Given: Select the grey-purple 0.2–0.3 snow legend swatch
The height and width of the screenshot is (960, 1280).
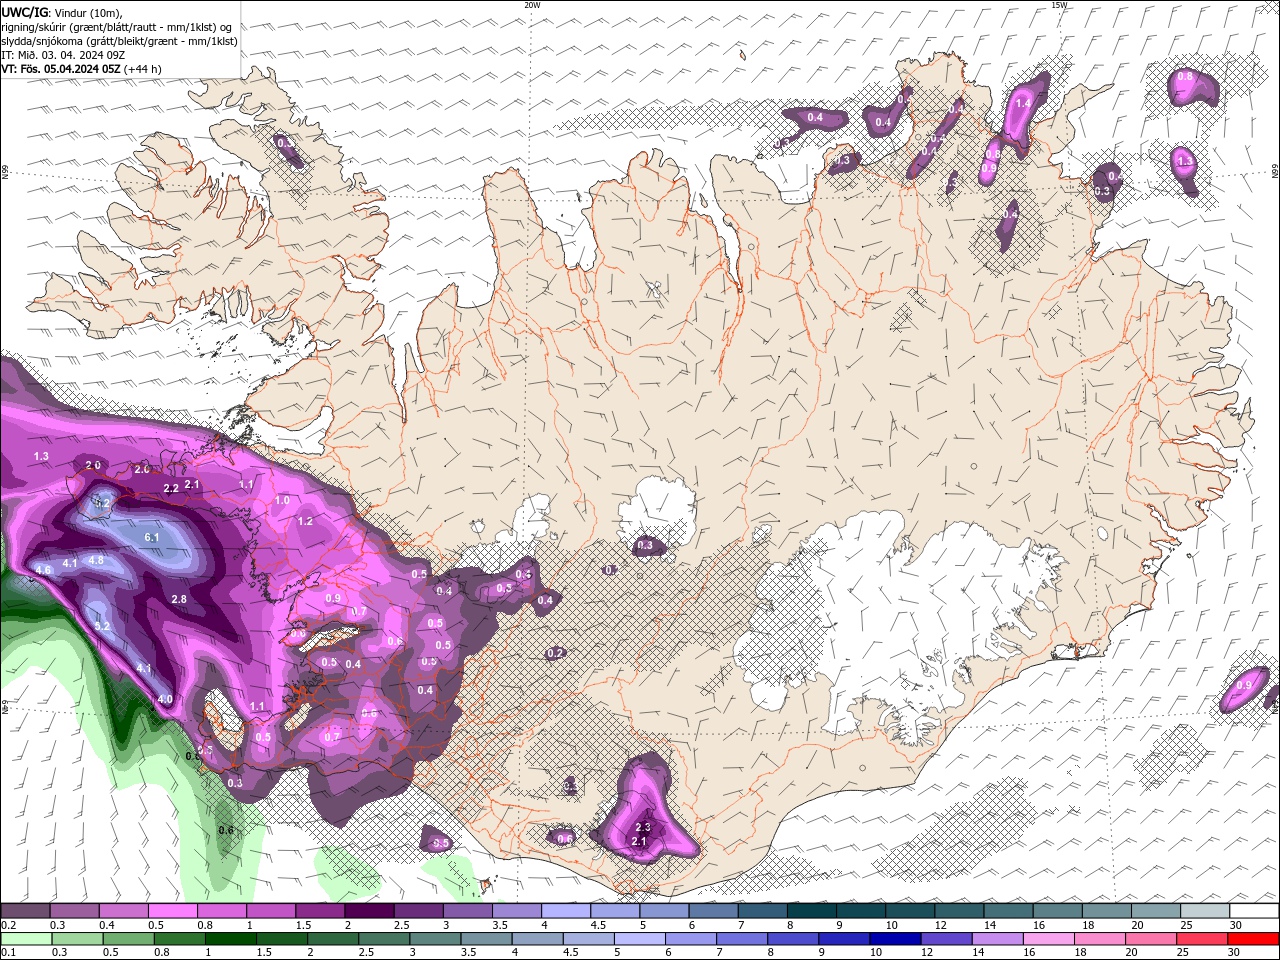Looking at the screenshot, I should [24, 911].
